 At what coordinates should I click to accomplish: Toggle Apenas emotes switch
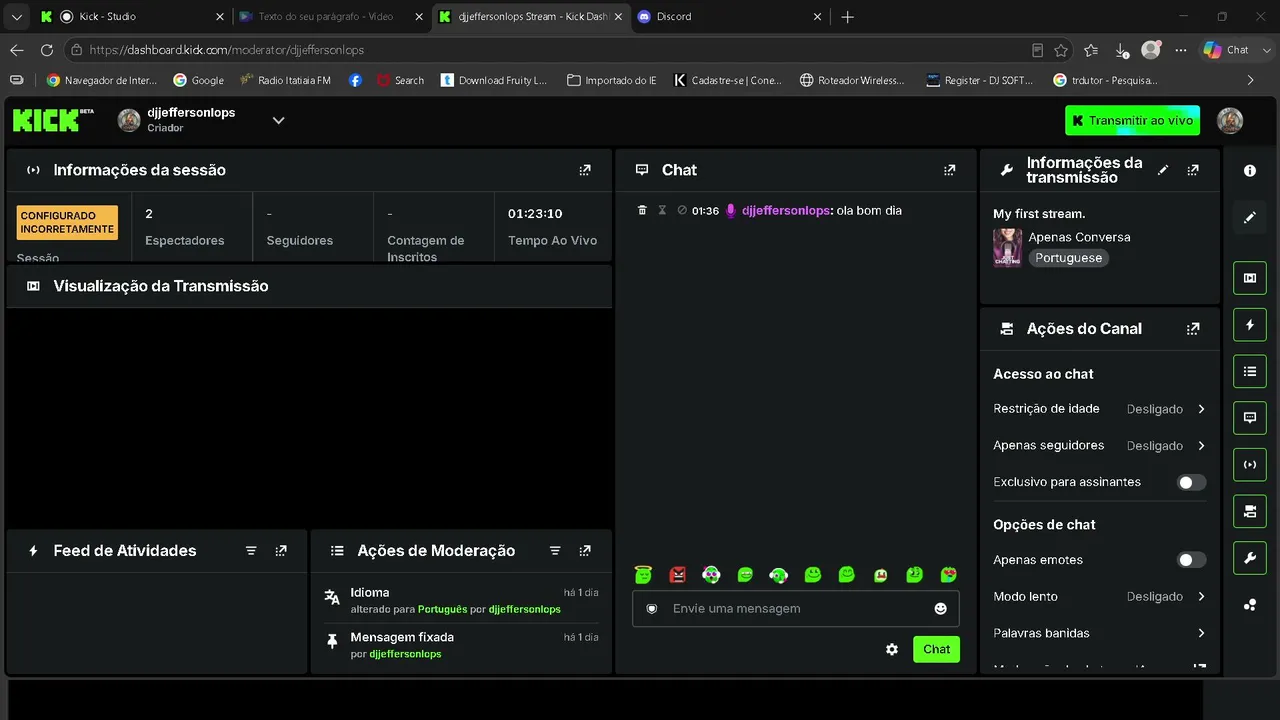1191,560
